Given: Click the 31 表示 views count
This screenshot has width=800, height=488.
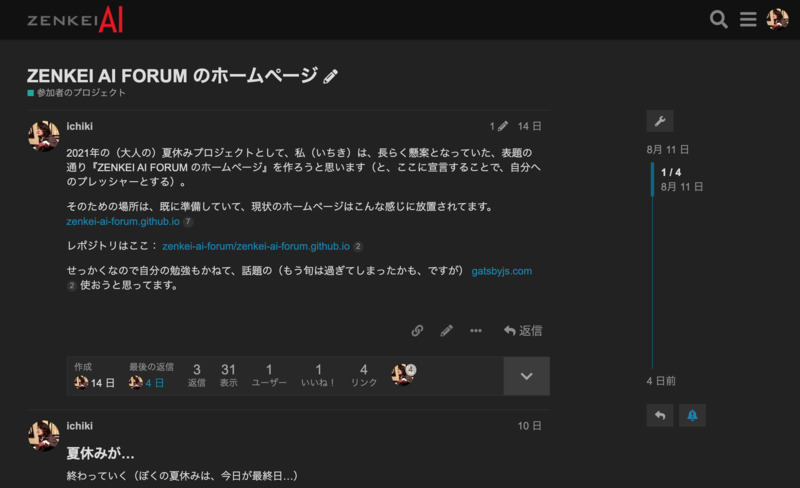Looking at the screenshot, I should point(228,375).
